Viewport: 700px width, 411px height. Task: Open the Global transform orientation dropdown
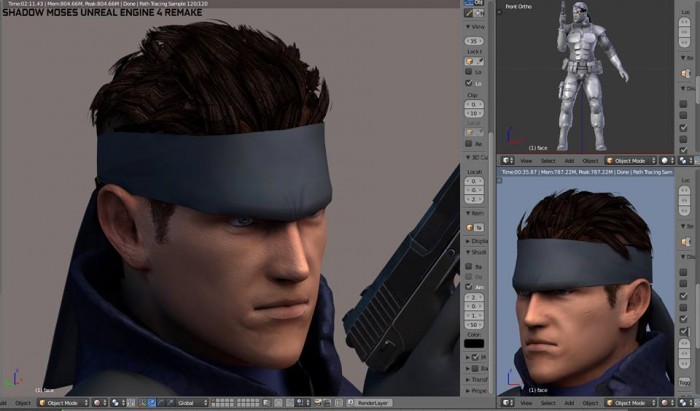coord(192,403)
